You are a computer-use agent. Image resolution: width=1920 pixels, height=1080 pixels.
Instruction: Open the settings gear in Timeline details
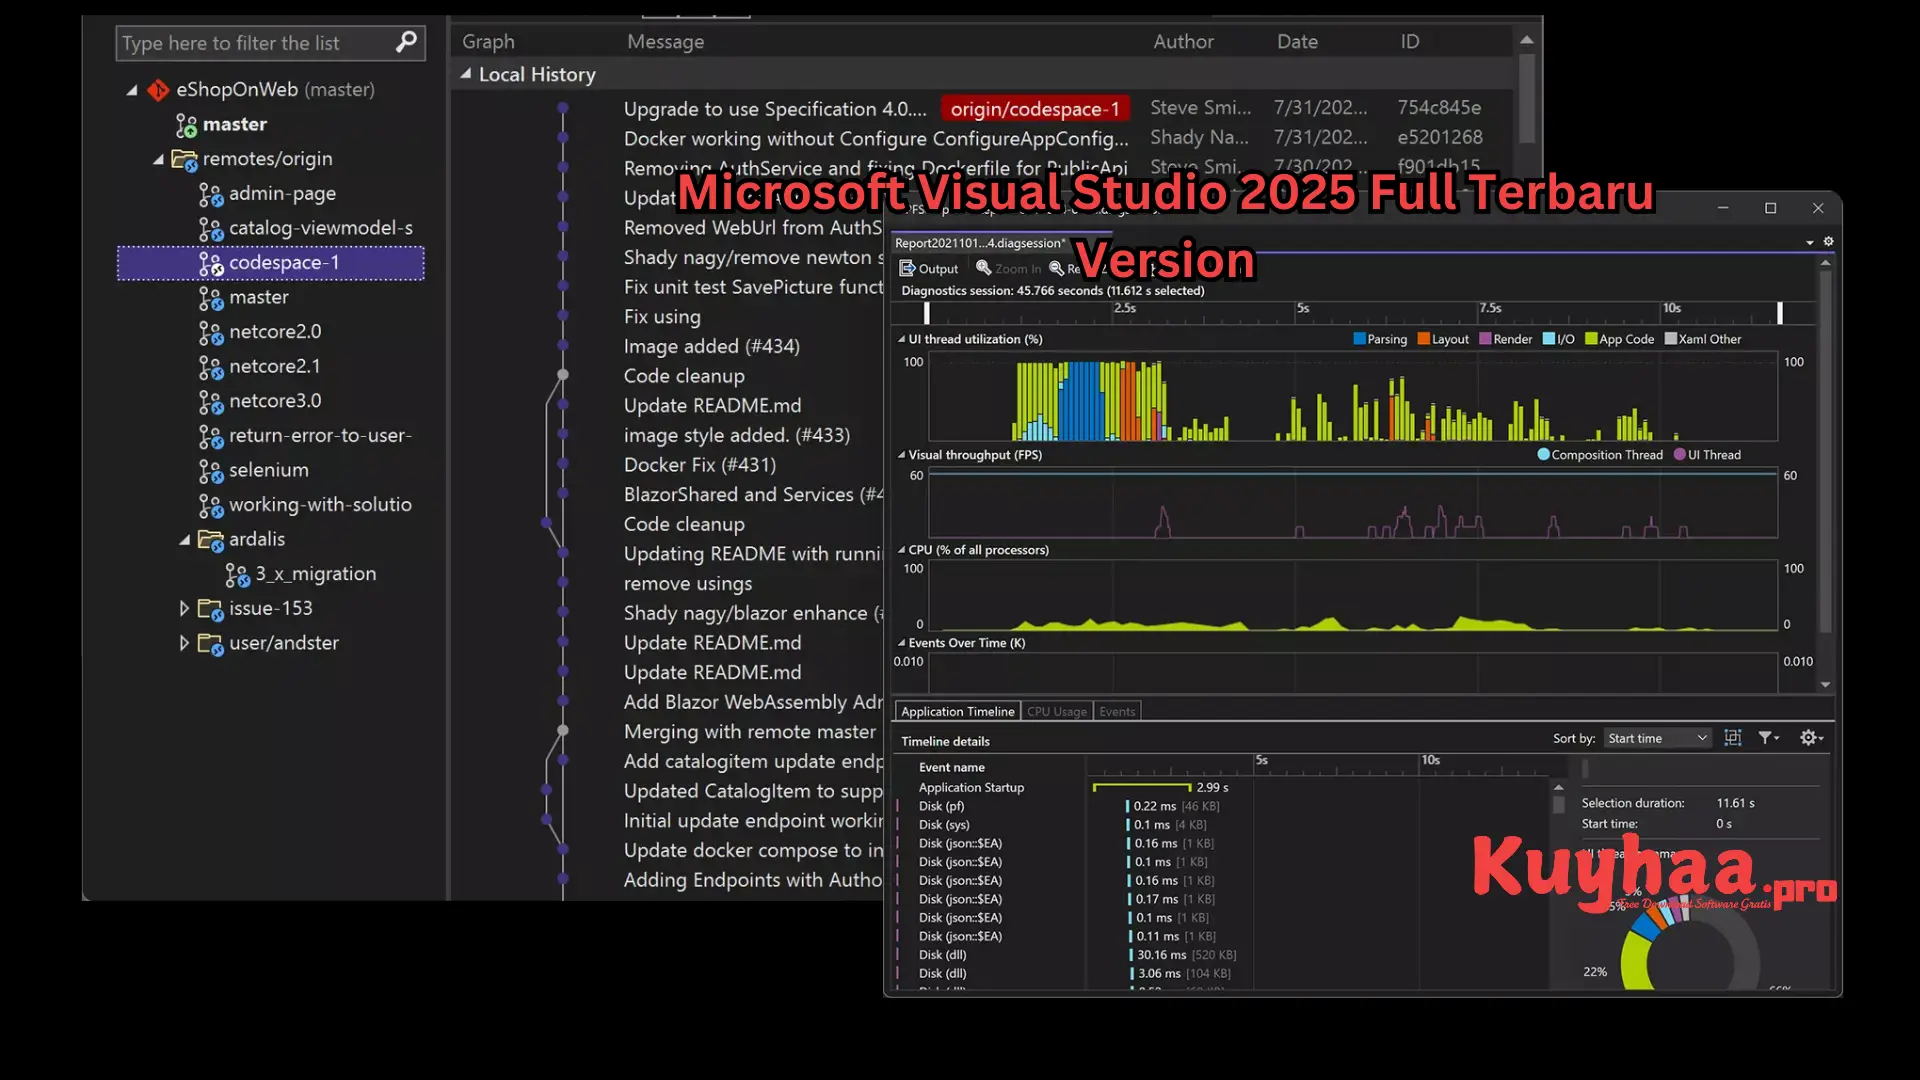coord(1811,738)
